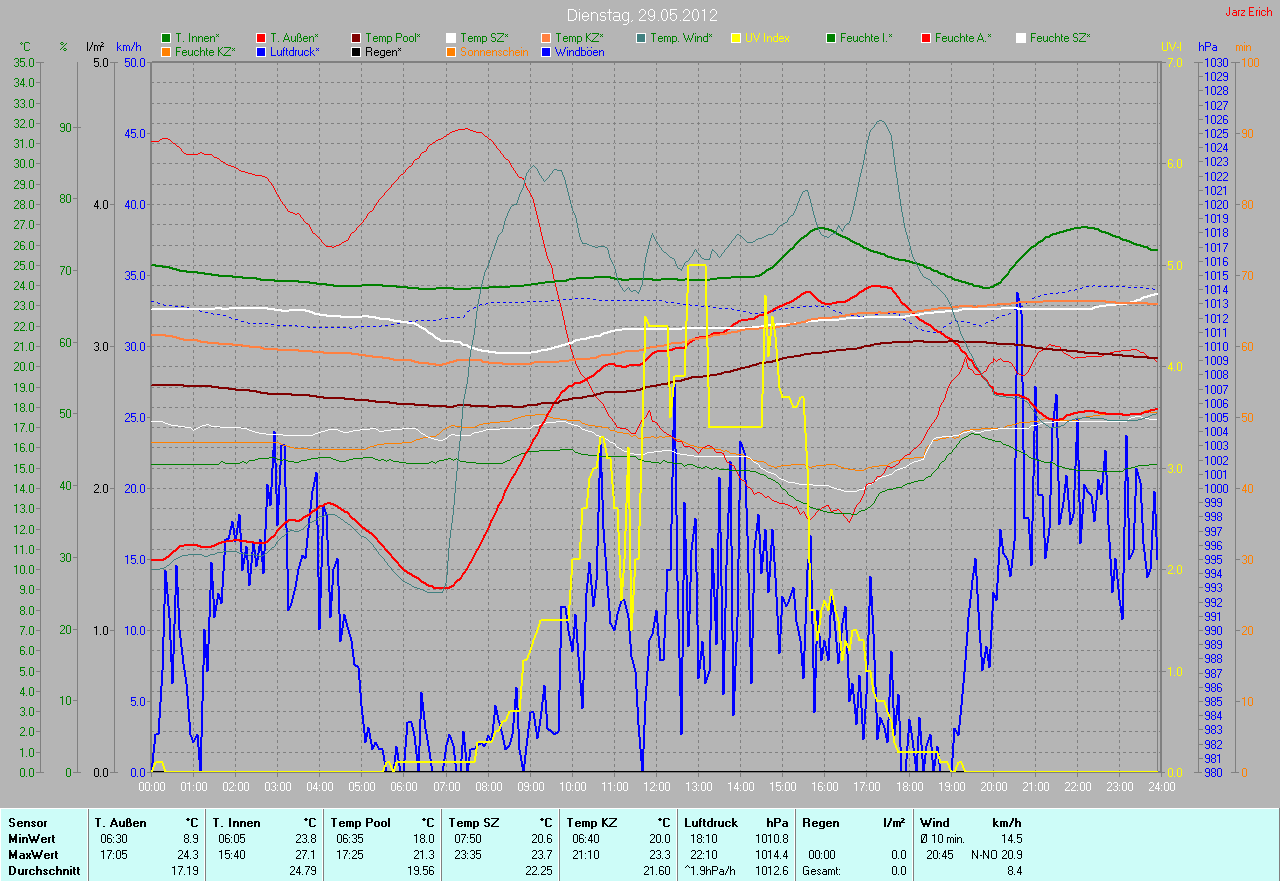Click the black Regen legend square

click(356, 52)
